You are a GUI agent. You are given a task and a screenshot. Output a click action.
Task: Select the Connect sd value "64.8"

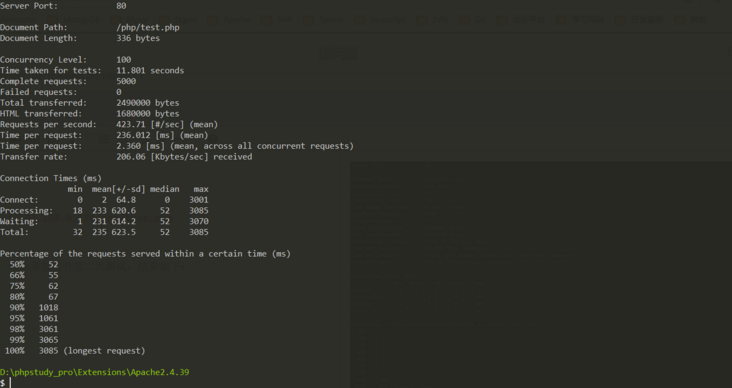(x=126, y=199)
